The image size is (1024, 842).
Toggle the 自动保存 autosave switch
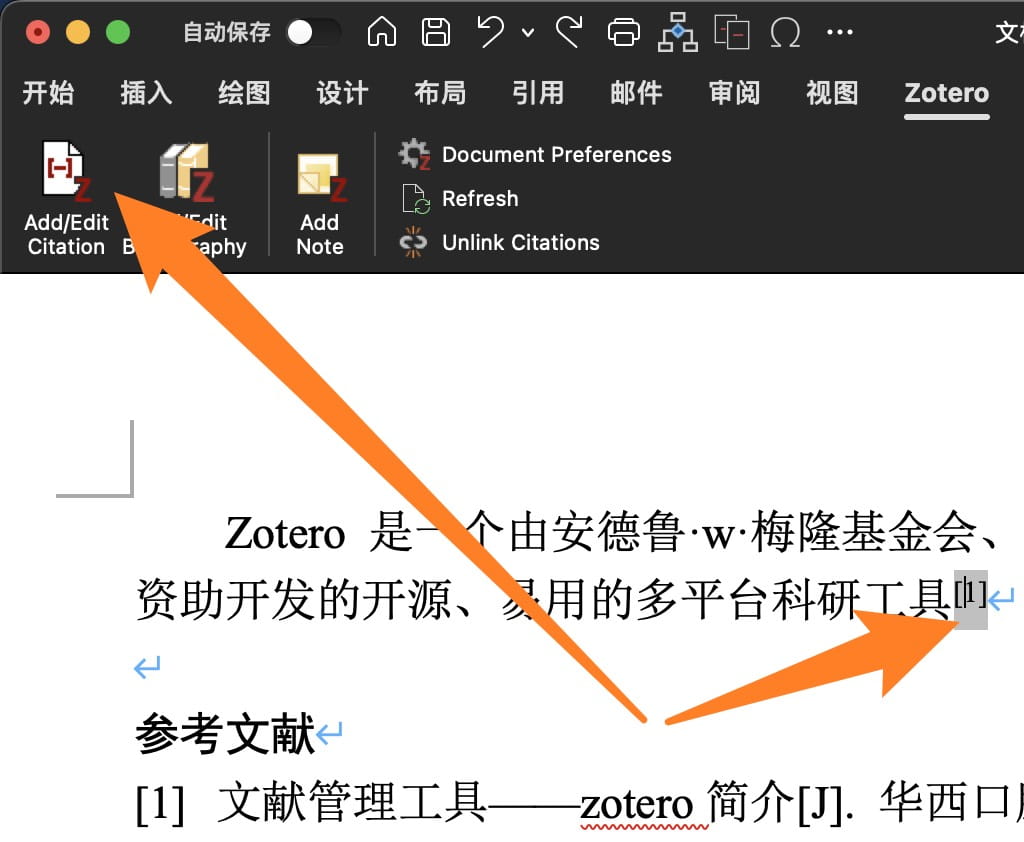tap(312, 33)
